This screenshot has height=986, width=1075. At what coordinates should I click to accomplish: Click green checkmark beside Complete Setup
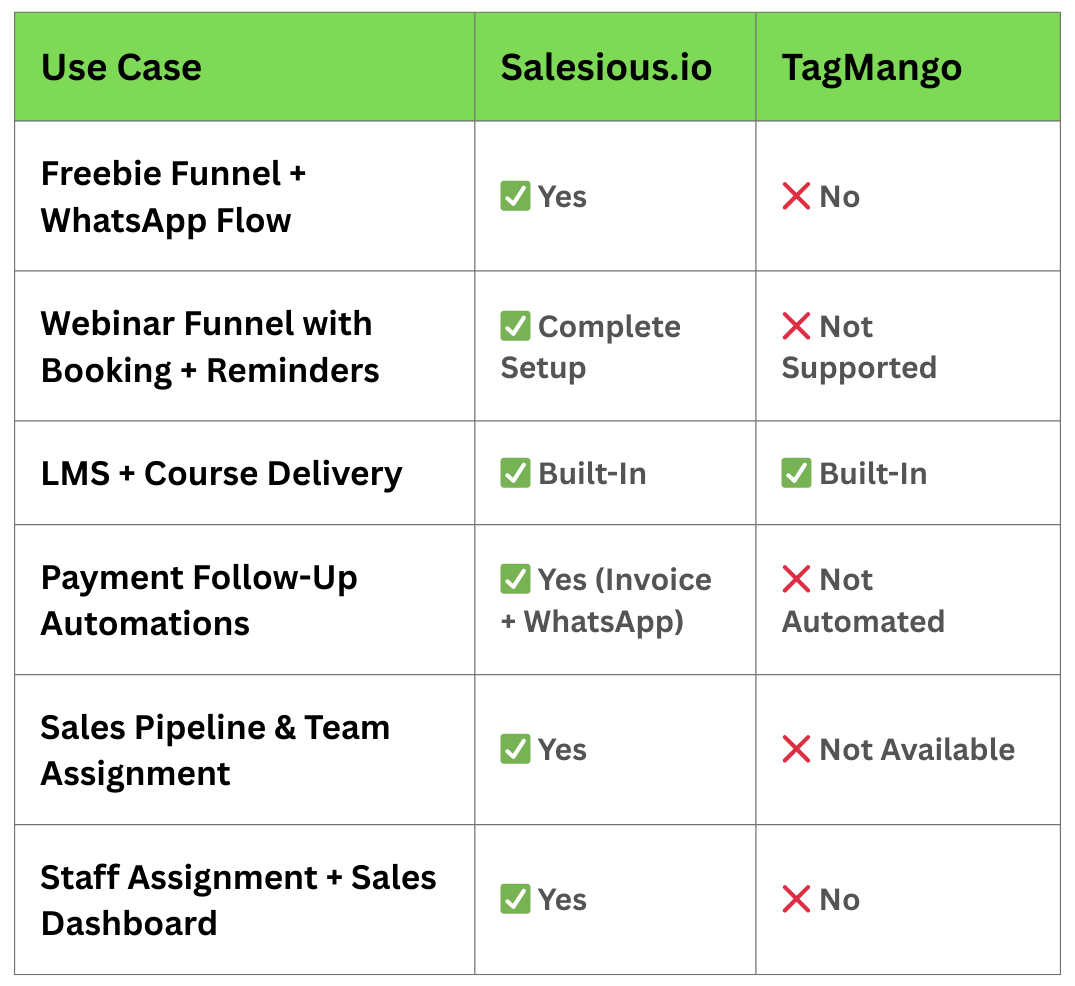[515, 326]
